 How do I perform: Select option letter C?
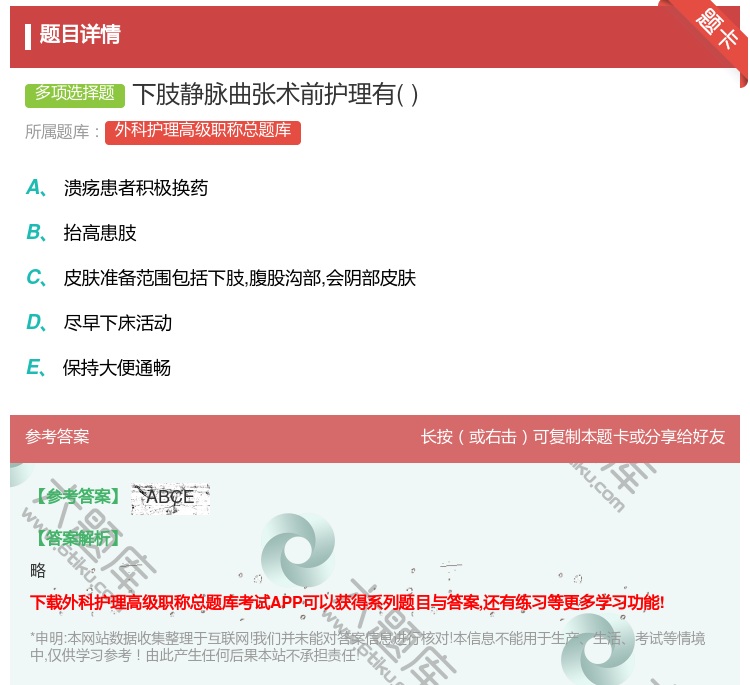35,278
